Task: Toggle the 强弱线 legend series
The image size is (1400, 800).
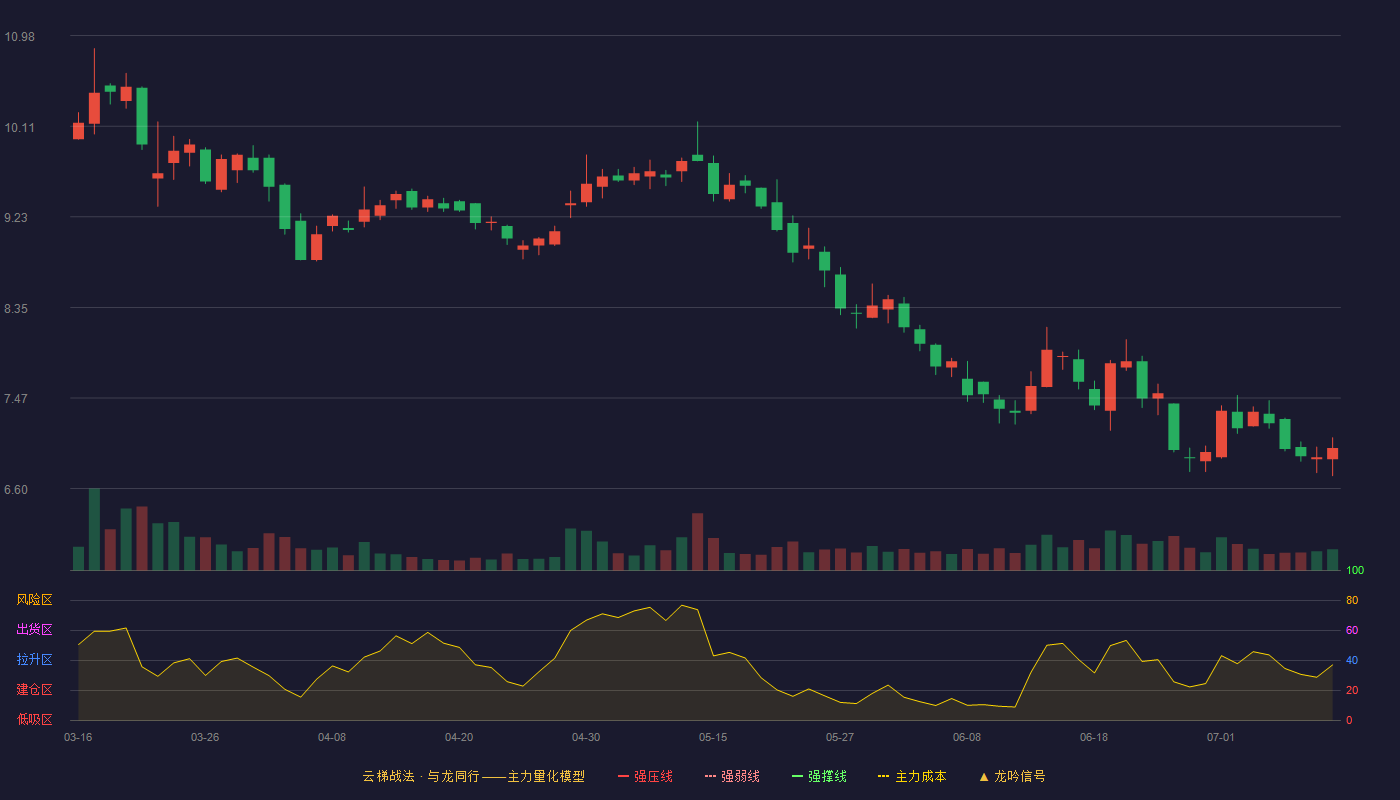Action: pos(732,776)
